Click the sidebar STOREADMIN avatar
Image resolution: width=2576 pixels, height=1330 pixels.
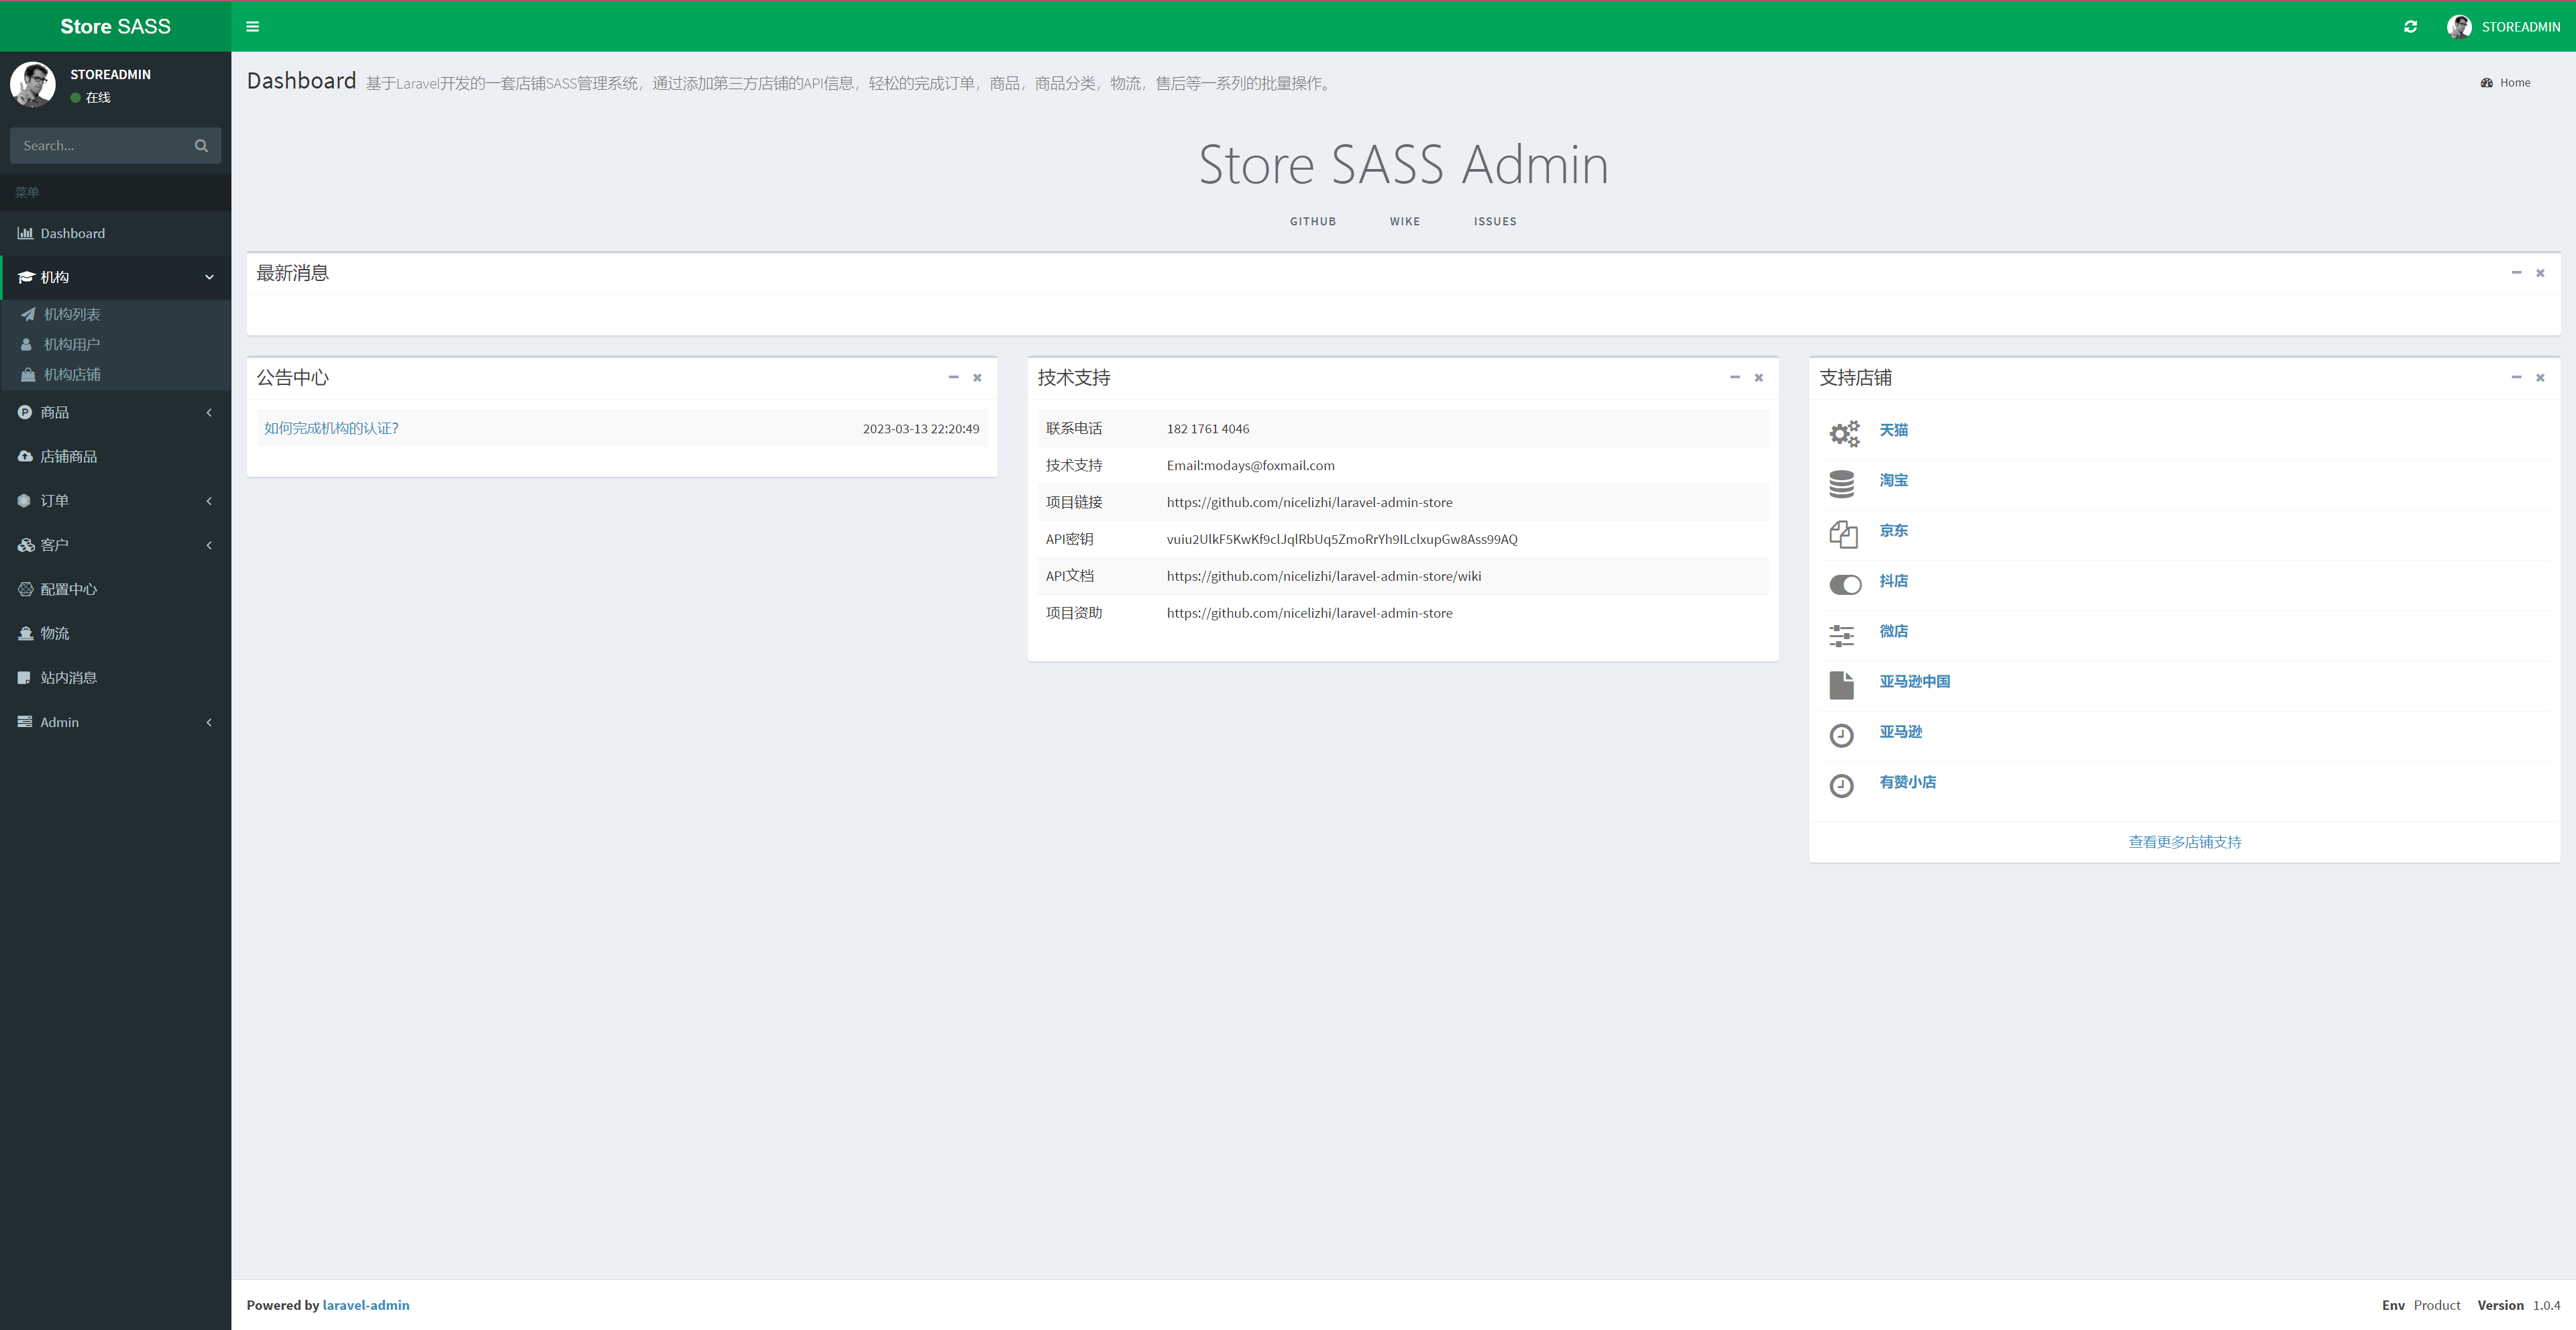tap(33, 84)
